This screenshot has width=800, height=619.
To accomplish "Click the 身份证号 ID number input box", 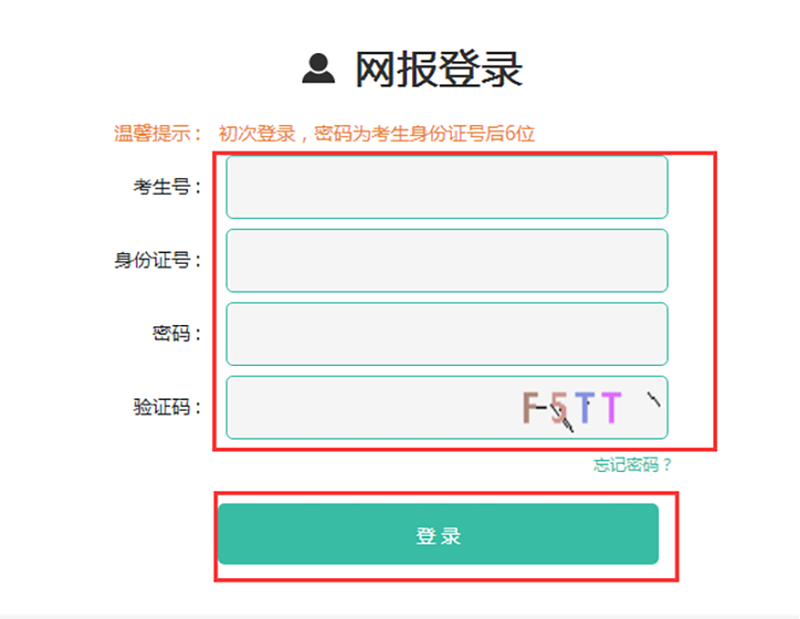I will tap(445, 260).
